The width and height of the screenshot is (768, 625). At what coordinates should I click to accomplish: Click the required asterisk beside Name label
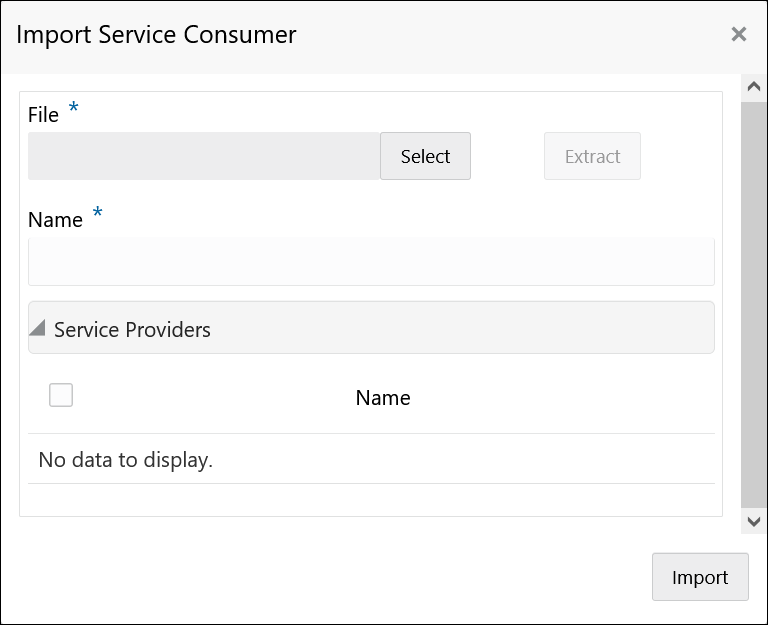click(97, 213)
